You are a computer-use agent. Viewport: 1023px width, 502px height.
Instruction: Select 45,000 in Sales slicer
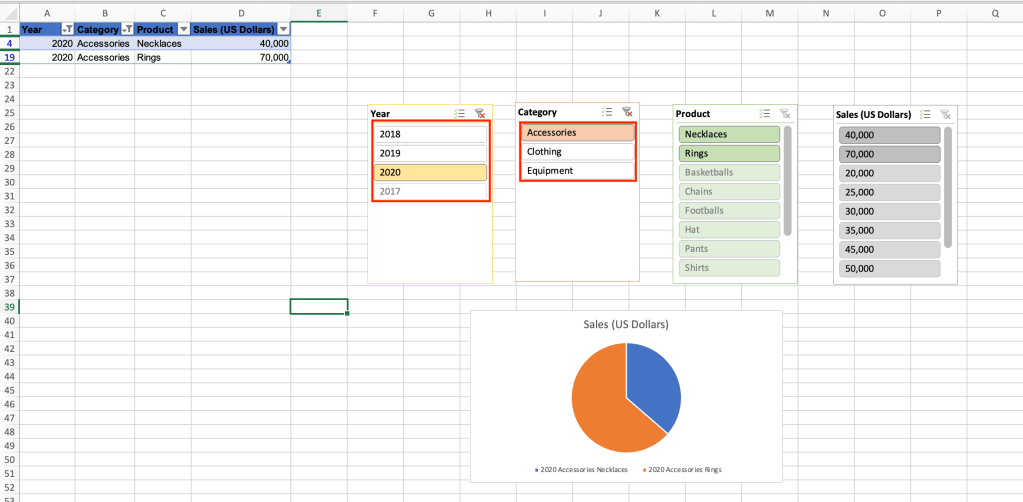click(890, 249)
